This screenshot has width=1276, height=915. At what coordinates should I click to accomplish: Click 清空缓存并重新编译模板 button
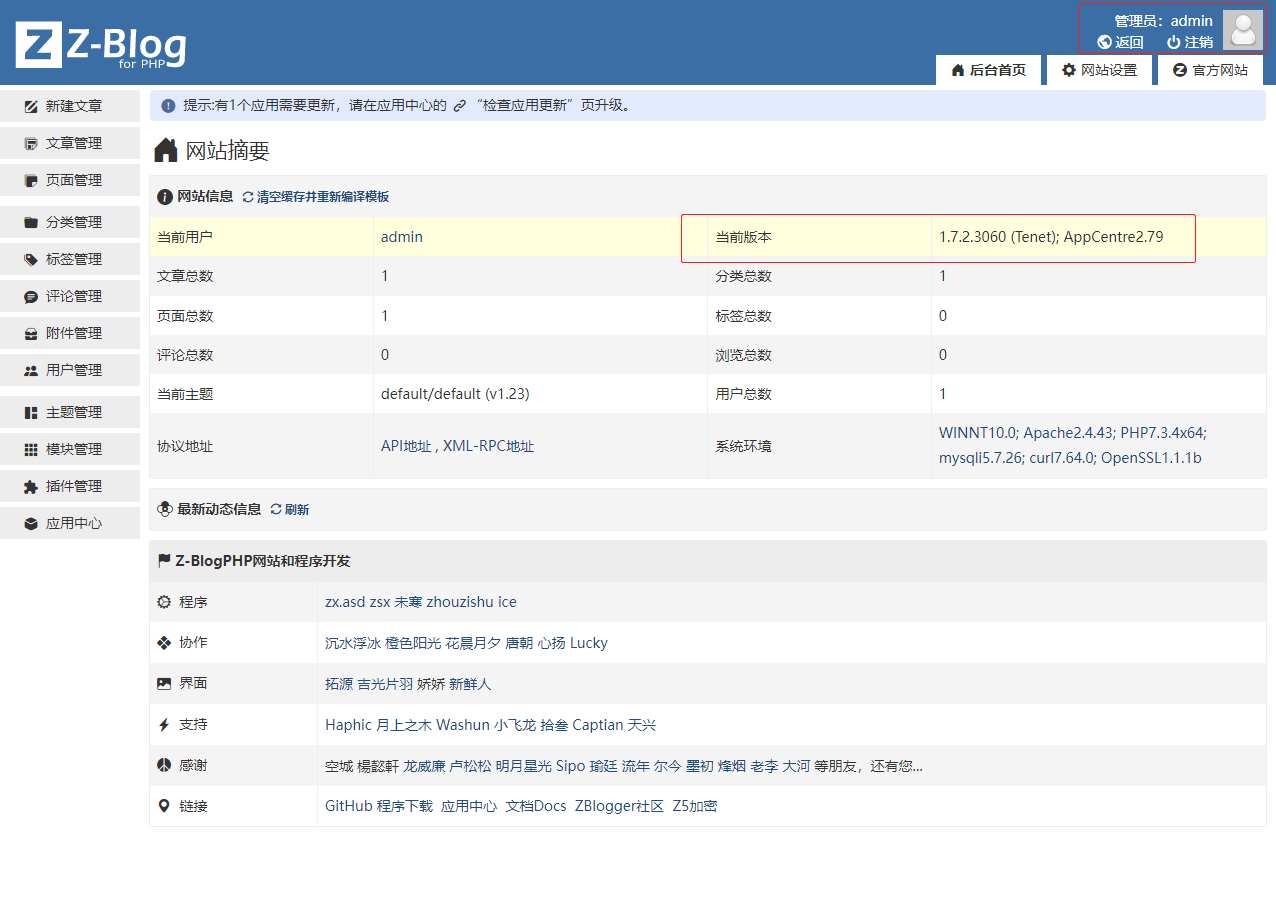point(316,197)
